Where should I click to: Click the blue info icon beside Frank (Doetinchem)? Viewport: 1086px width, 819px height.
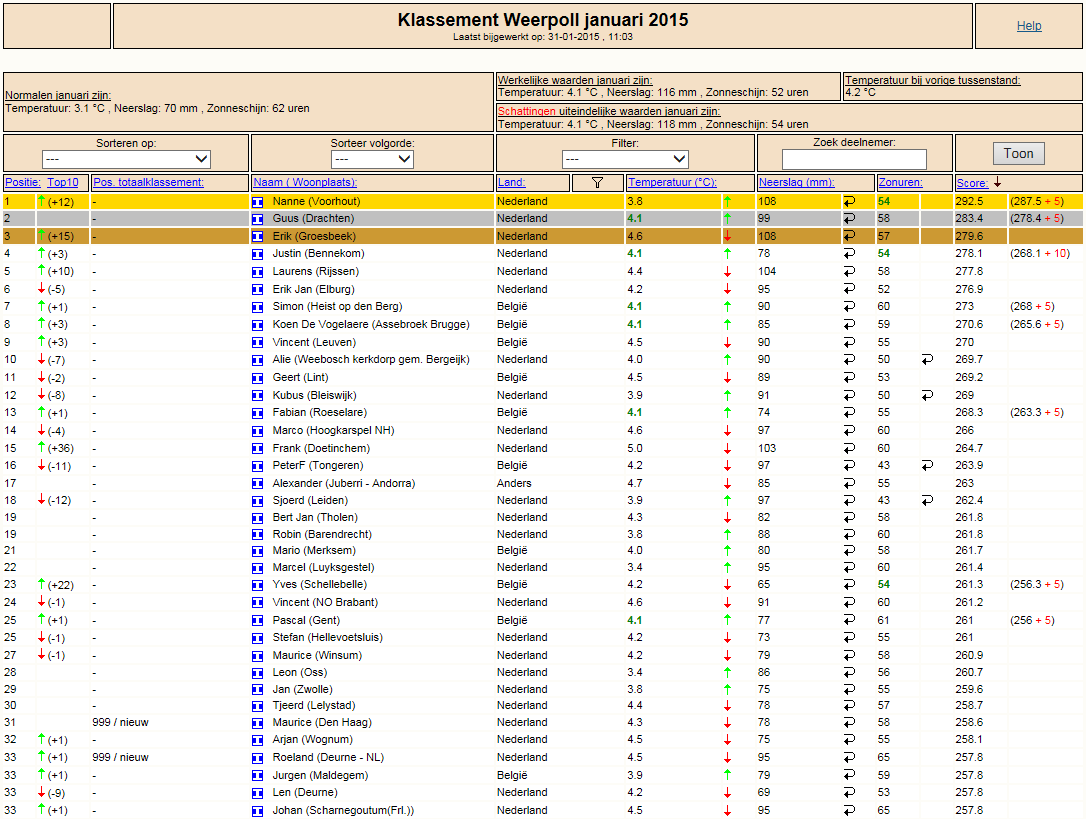(x=258, y=449)
